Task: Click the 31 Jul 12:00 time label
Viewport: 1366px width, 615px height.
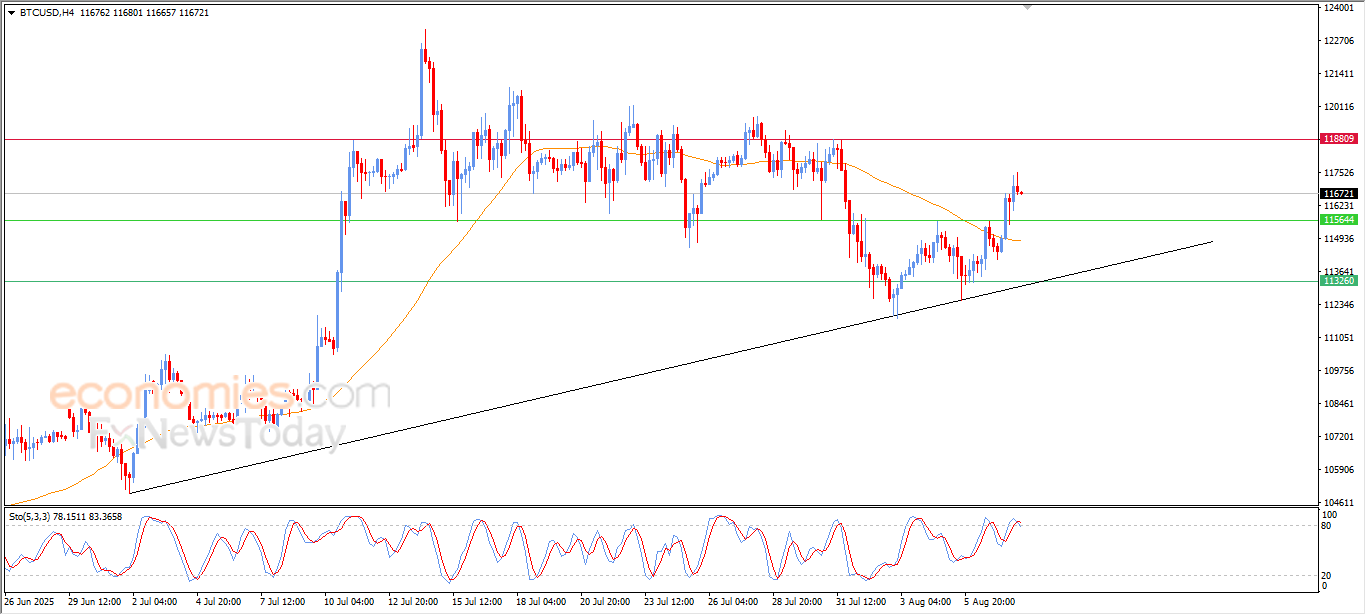Action: tap(861, 602)
